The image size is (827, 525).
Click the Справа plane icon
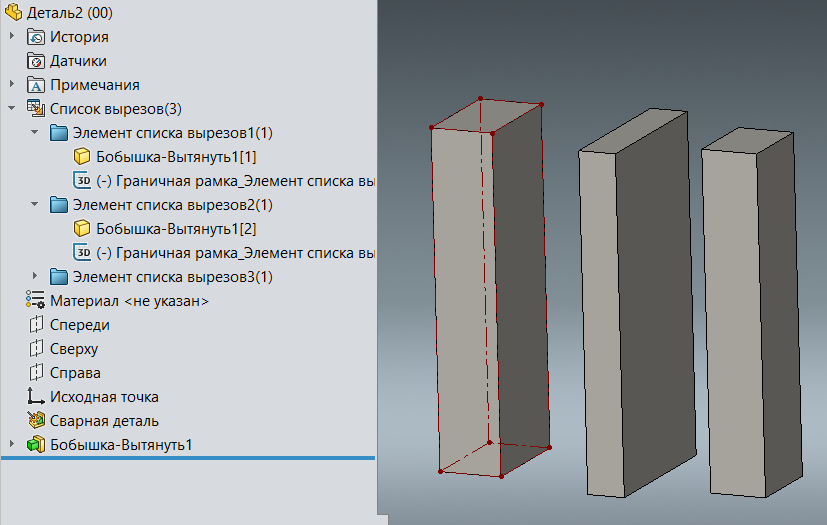36,373
